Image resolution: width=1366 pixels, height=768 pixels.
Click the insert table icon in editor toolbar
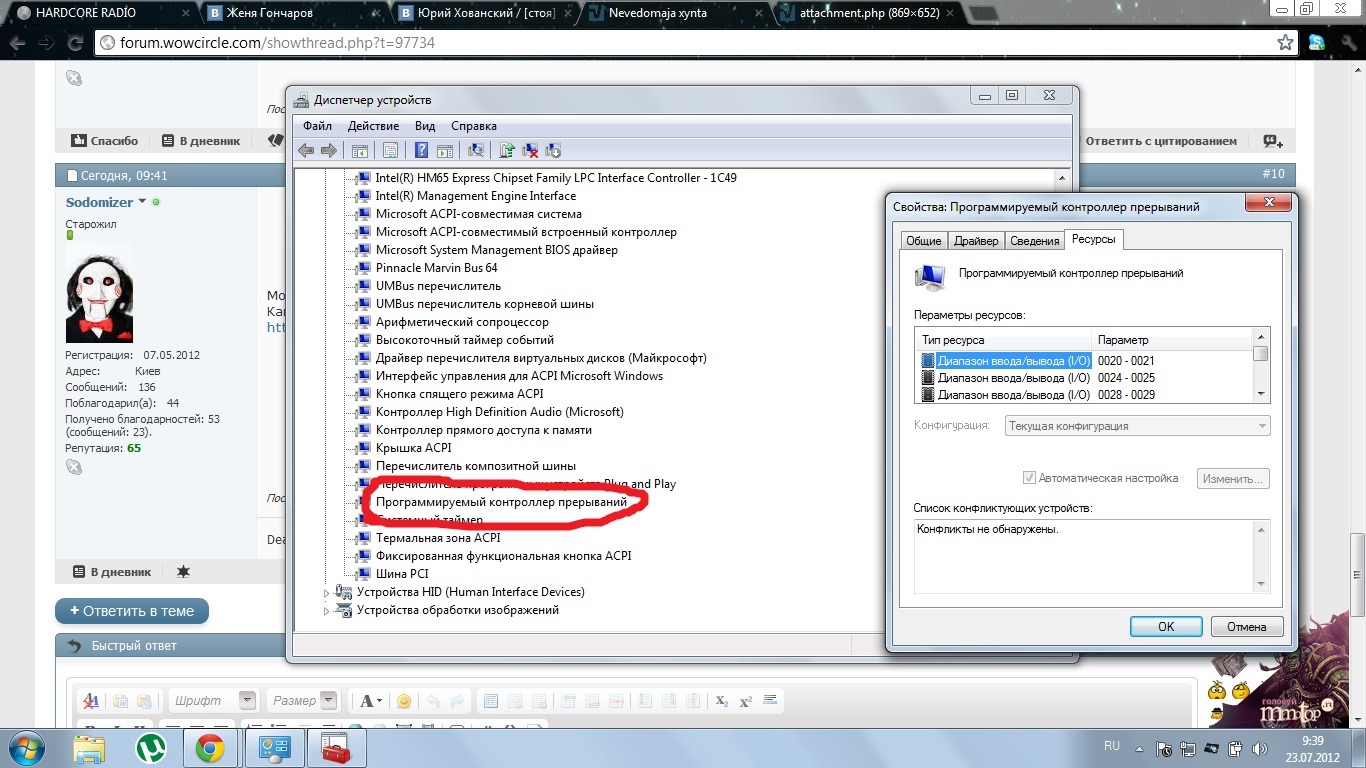pos(490,701)
